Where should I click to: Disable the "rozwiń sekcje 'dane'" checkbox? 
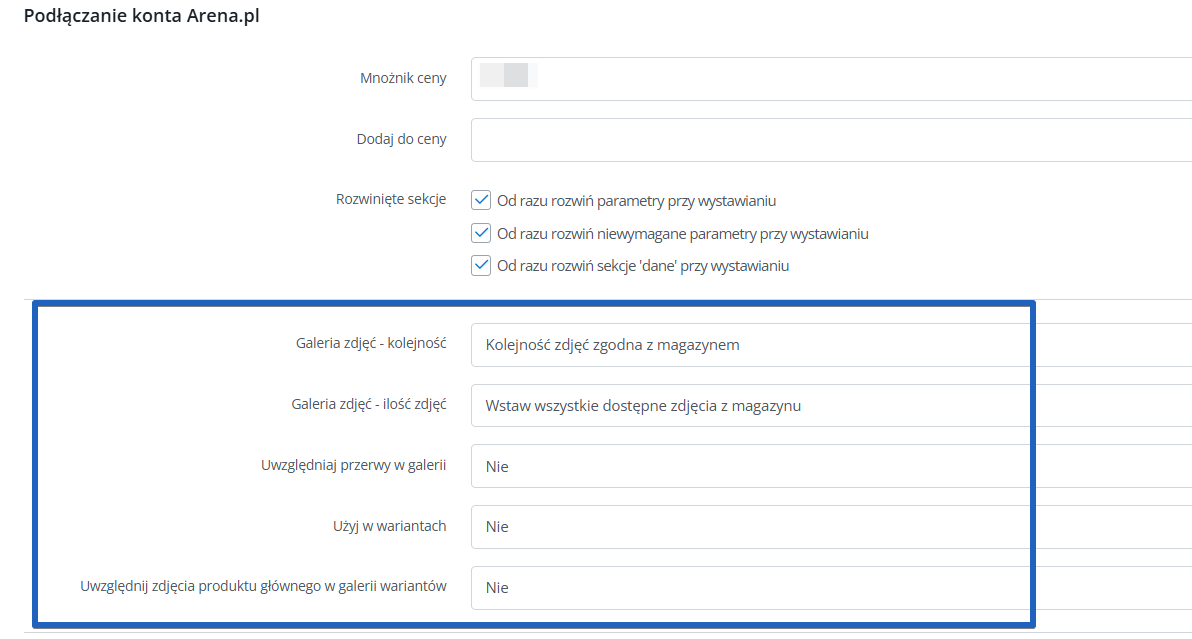(481, 266)
